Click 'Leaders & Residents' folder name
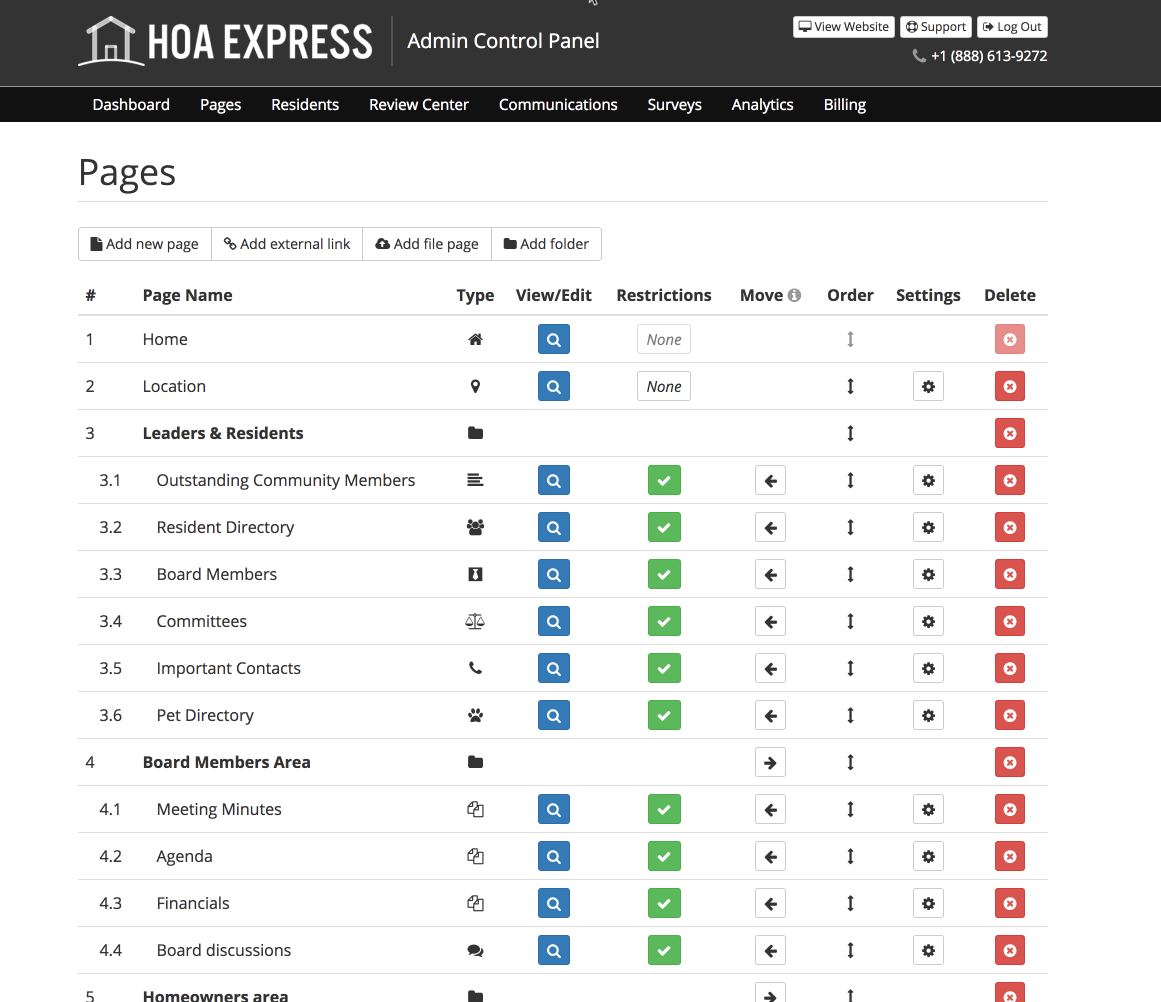This screenshot has width=1161, height=1002. [223, 433]
